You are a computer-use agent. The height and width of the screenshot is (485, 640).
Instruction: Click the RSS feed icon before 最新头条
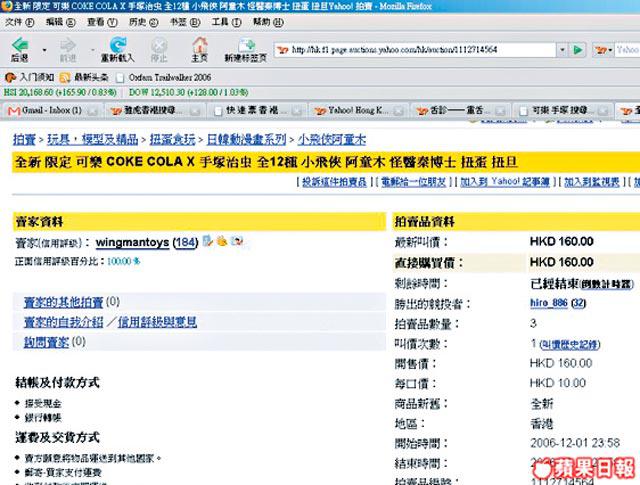(64, 78)
